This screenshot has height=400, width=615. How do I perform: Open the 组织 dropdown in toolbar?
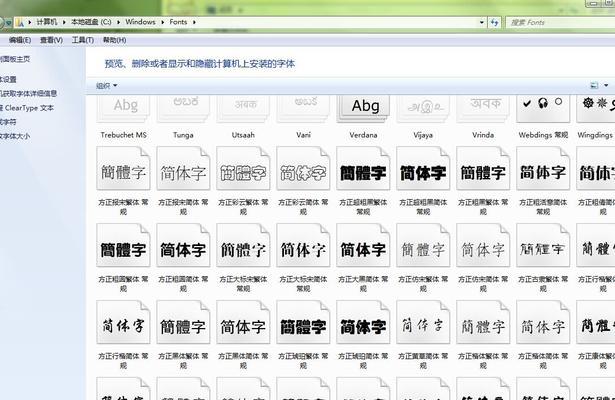(106, 86)
